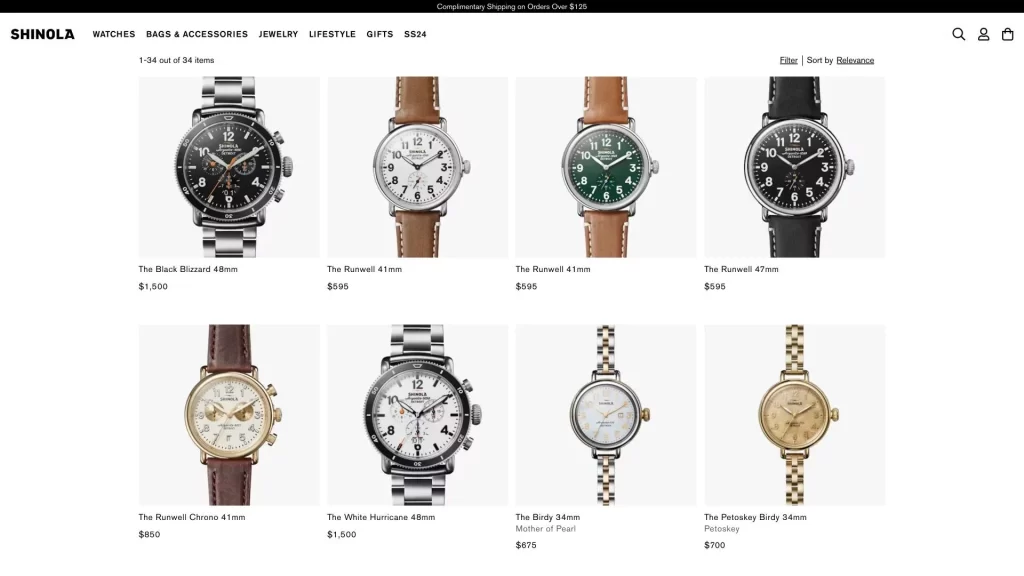The height and width of the screenshot is (576, 1024).
Task: Open the Filter options link
Action: point(788,60)
